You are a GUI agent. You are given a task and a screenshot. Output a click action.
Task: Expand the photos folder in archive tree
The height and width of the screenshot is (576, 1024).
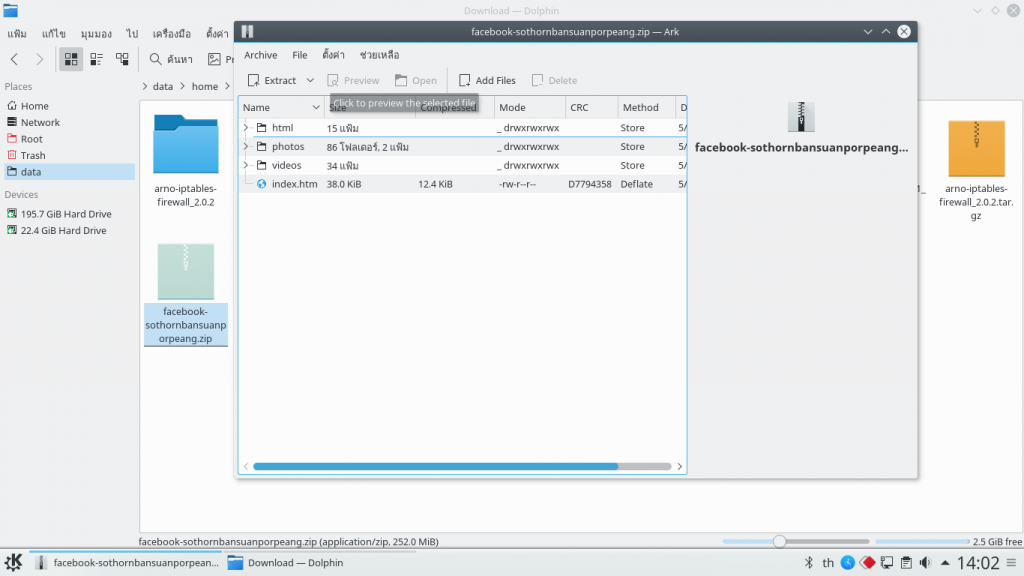(246, 146)
